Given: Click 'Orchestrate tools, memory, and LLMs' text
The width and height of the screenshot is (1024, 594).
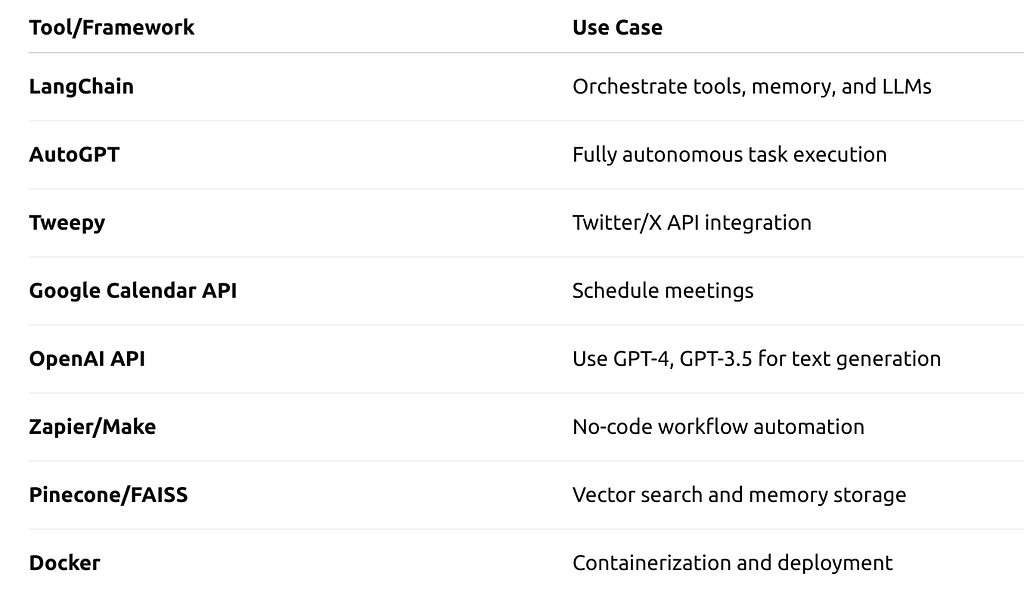Looking at the screenshot, I should (x=752, y=87).
